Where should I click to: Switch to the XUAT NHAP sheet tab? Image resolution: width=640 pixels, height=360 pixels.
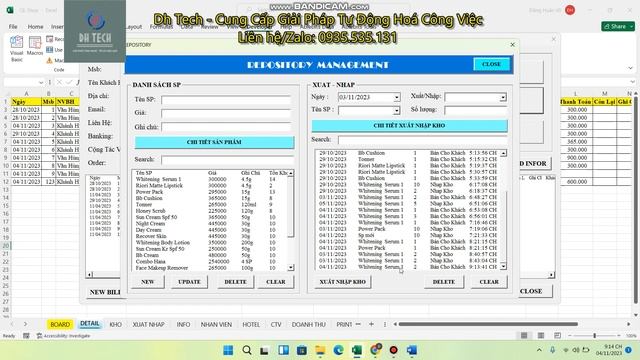[x=149, y=324]
